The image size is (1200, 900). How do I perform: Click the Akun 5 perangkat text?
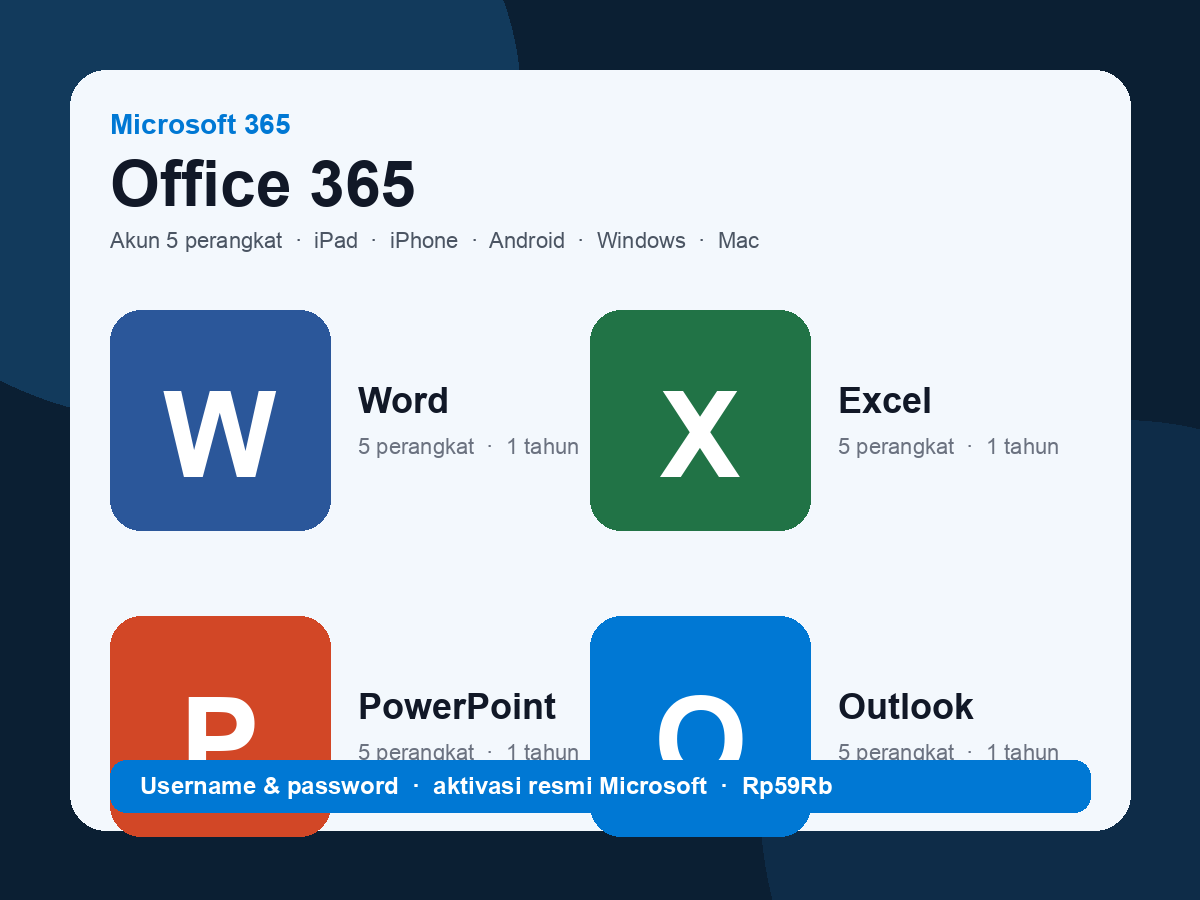coord(196,241)
